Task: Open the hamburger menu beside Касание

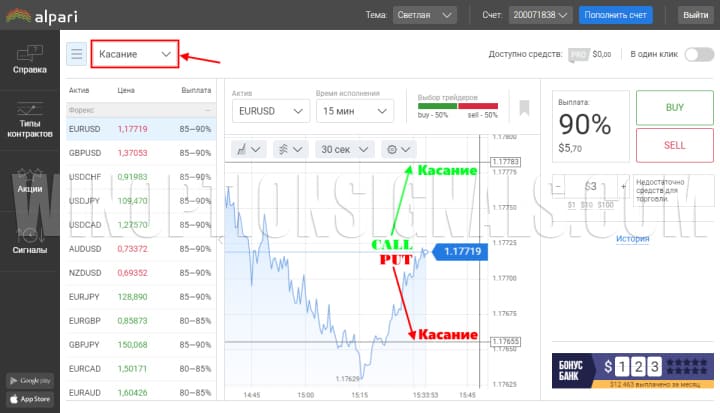Action: tap(76, 54)
